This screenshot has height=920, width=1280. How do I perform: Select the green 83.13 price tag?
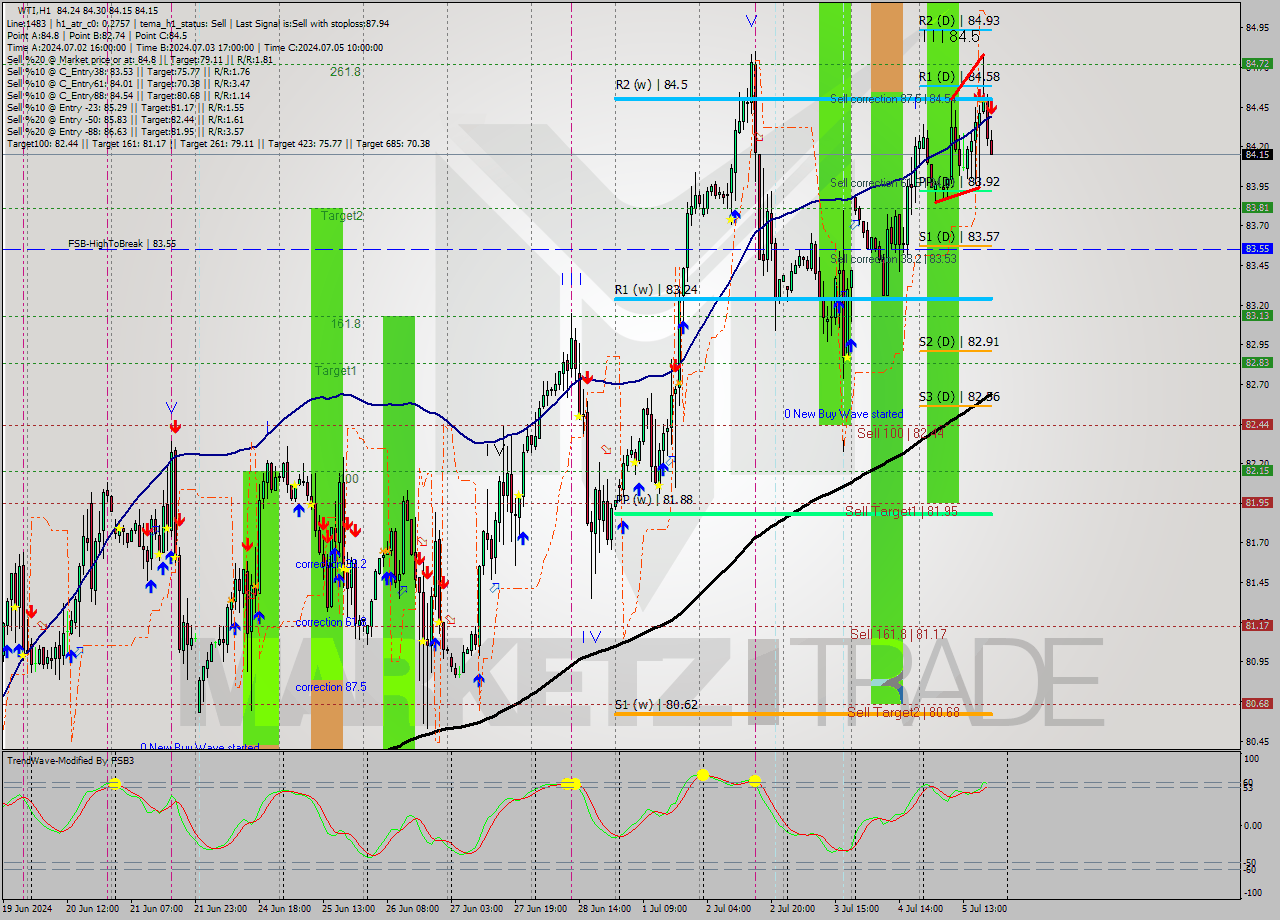1257,315
